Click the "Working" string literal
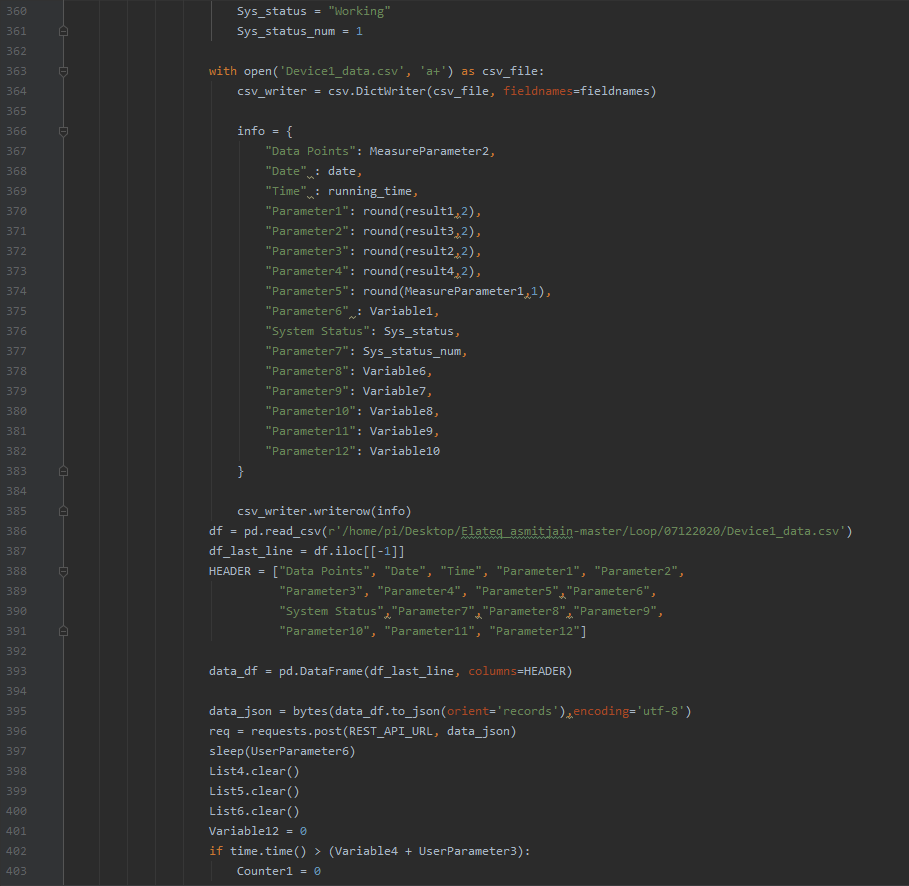This screenshot has height=886, width=909. pyautogui.click(x=359, y=11)
